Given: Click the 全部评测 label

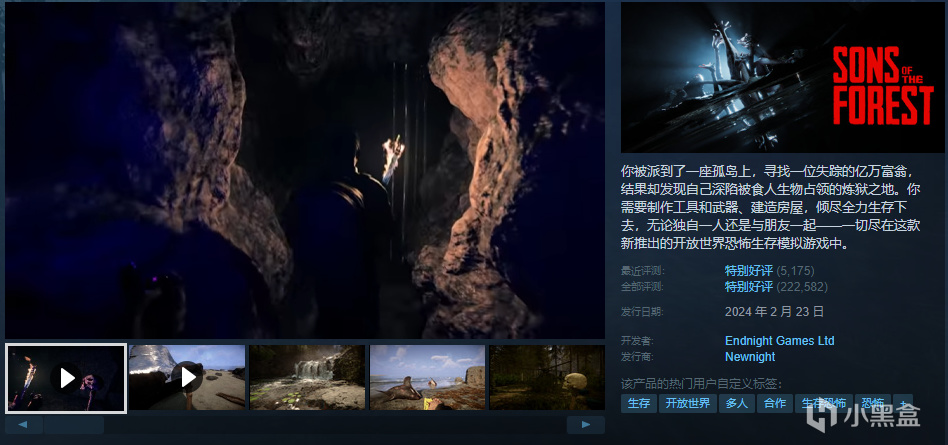Looking at the screenshot, I should (x=642, y=287).
